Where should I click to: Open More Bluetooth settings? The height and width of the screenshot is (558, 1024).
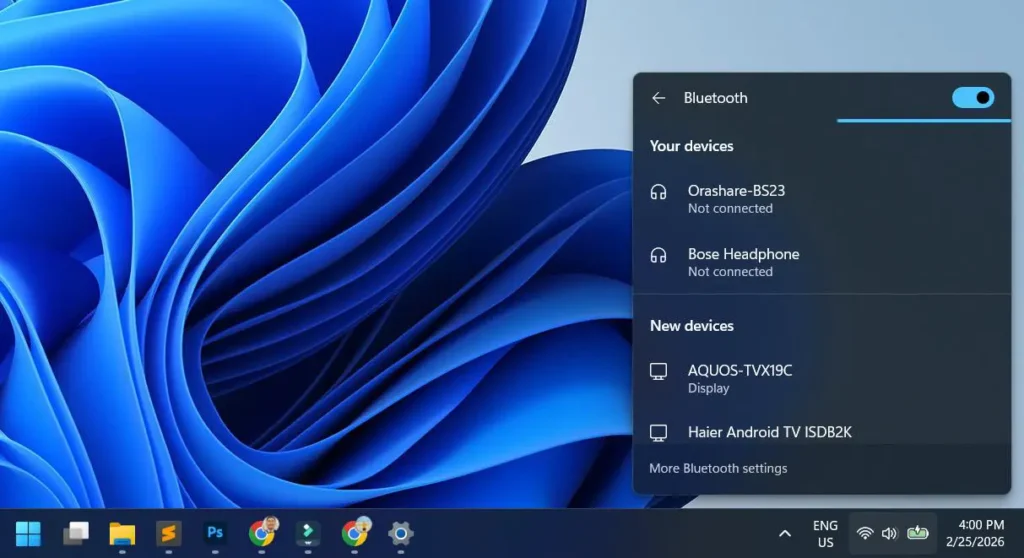click(x=718, y=468)
